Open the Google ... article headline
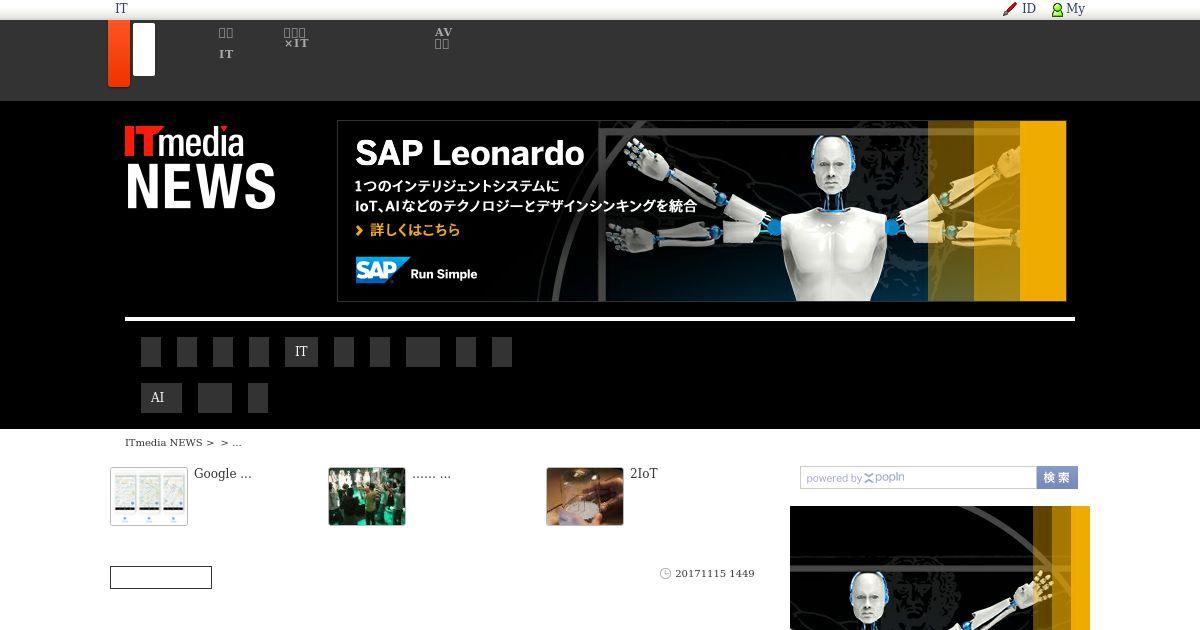The width and height of the screenshot is (1200, 630). coord(223,474)
